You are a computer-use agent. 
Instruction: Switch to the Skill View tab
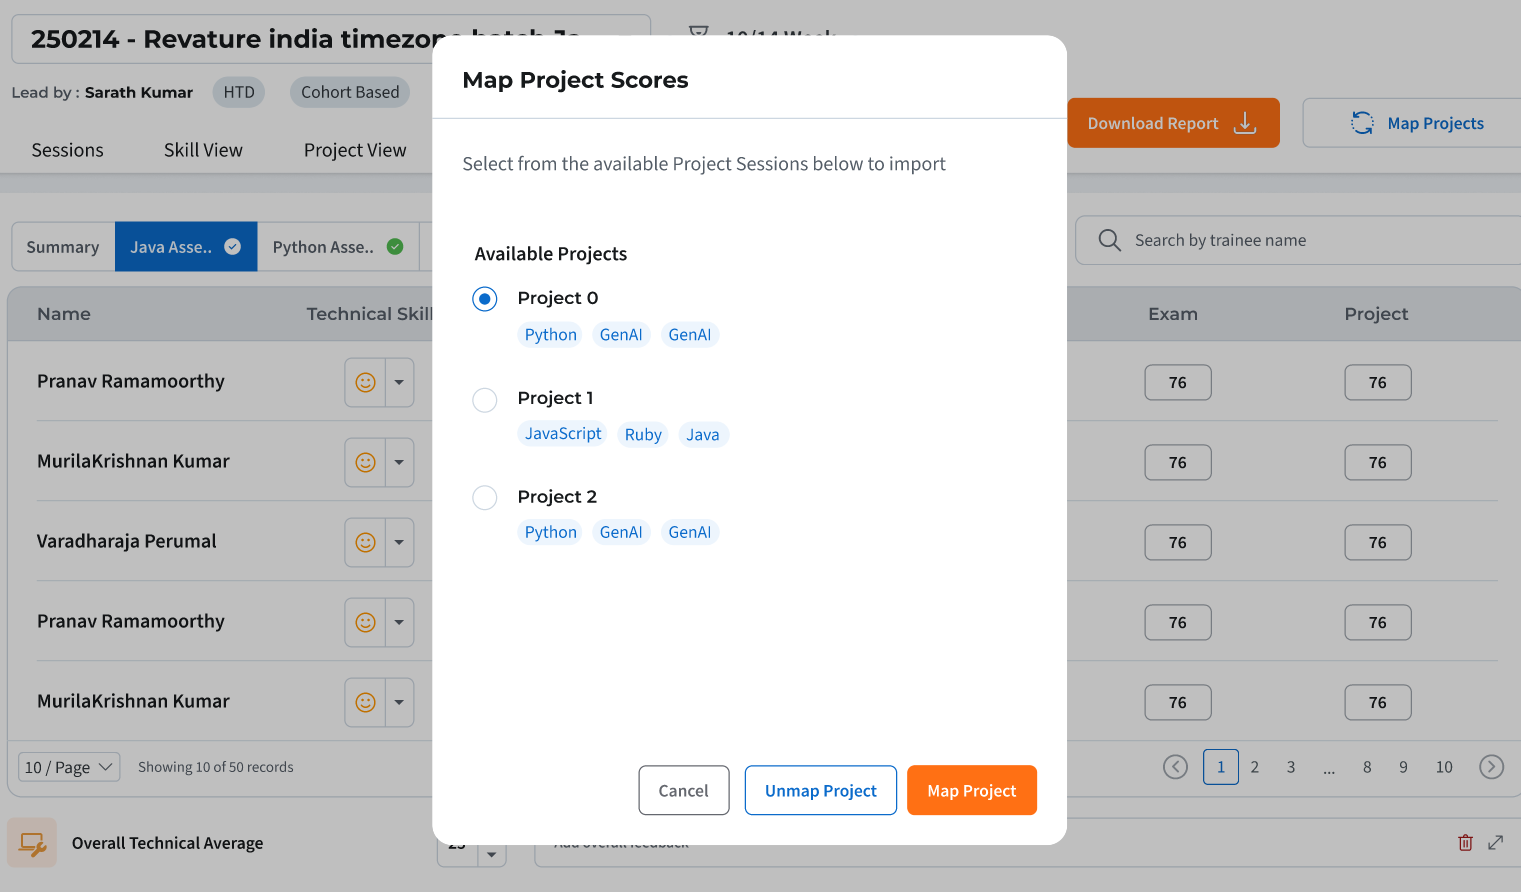[x=203, y=150]
